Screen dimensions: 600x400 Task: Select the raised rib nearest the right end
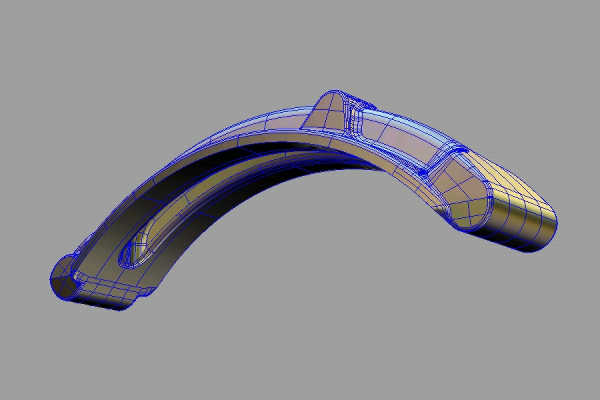(x=445, y=165)
